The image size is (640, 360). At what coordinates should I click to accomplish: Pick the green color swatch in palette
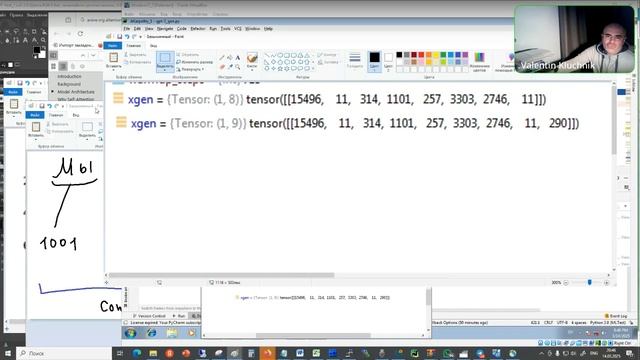pyautogui.click(x=443, y=55)
